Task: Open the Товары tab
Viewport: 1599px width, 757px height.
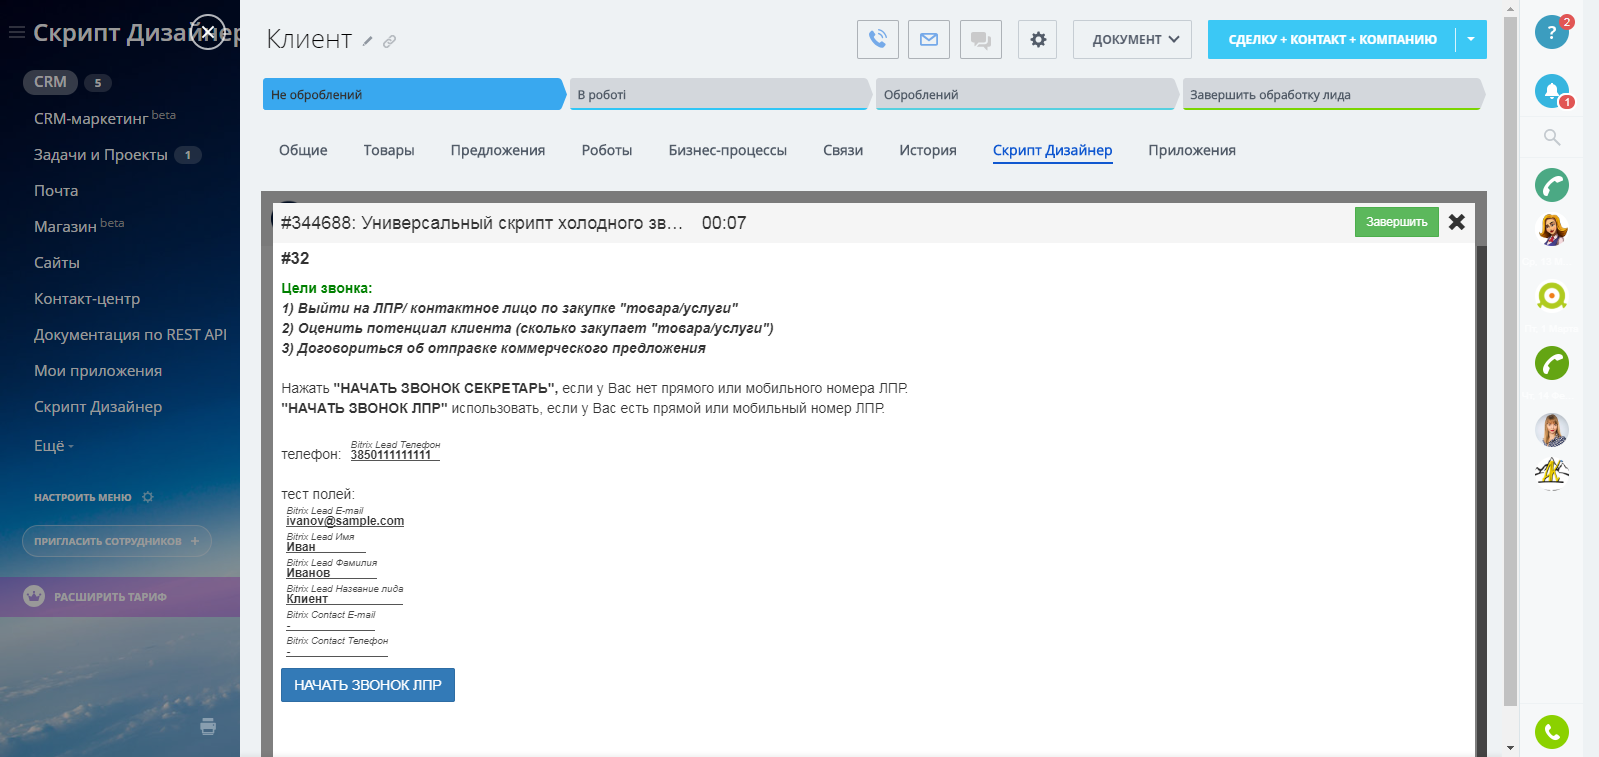Action: click(388, 150)
